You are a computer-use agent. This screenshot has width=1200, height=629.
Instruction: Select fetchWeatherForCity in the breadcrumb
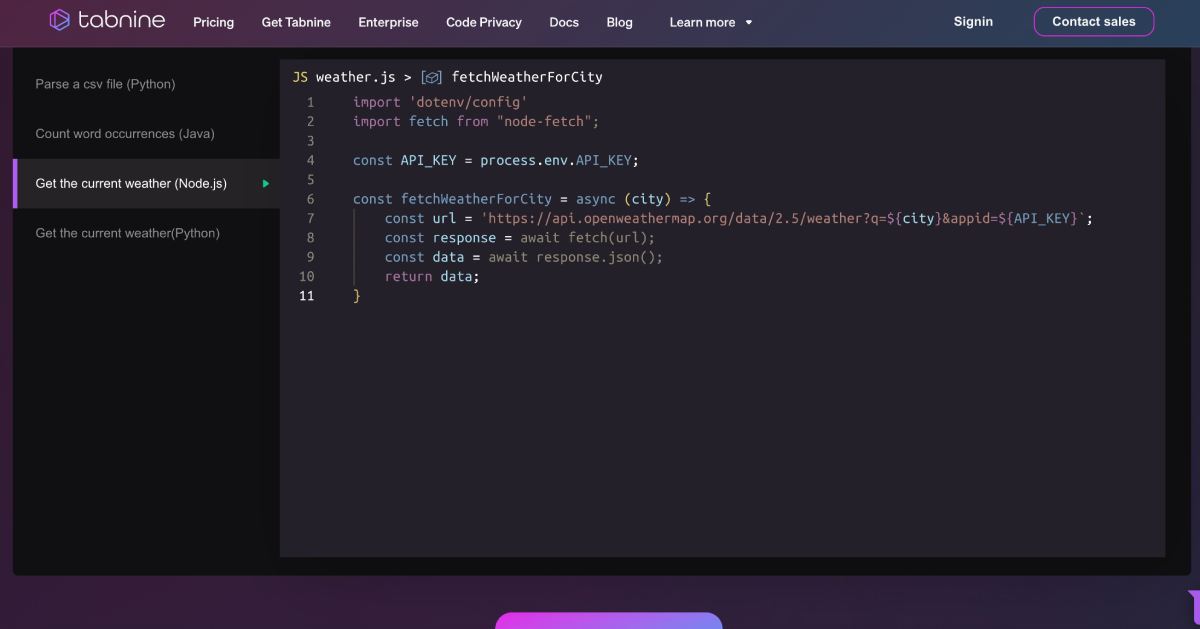point(529,76)
